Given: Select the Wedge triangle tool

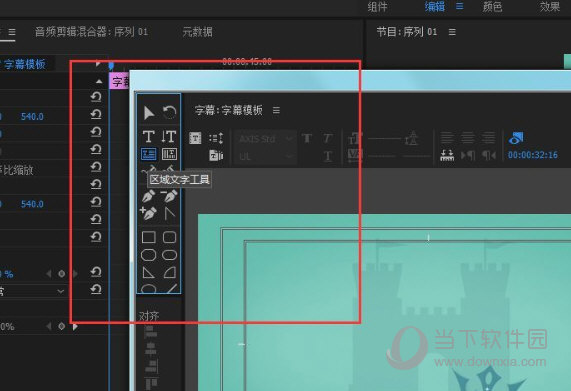Looking at the screenshot, I should tap(149, 272).
